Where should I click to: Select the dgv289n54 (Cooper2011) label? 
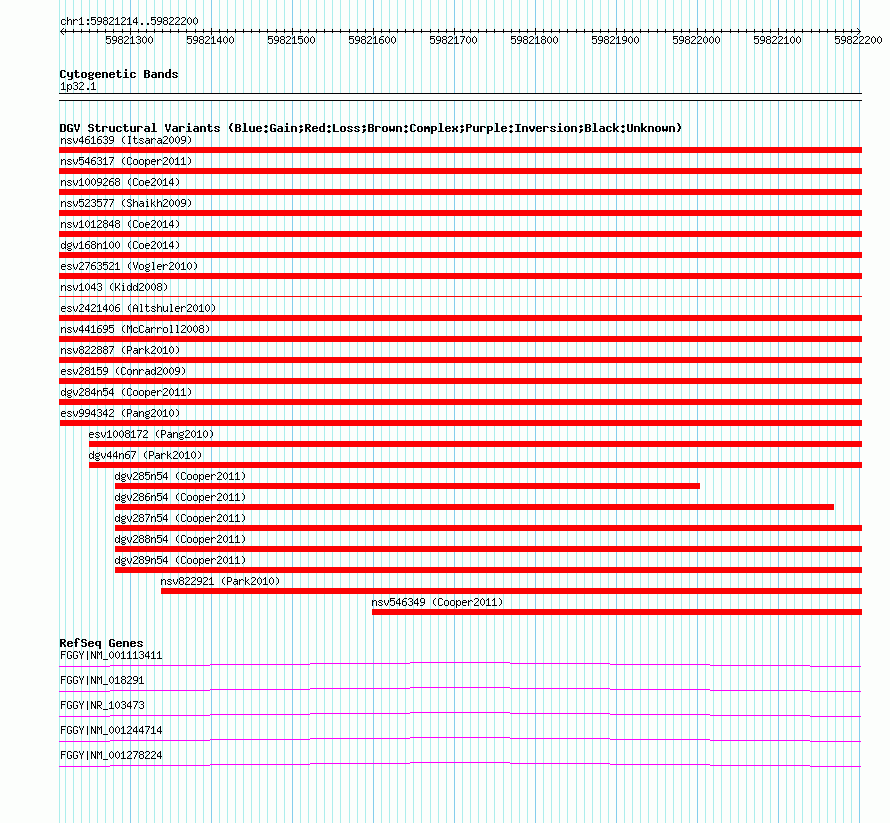(180, 560)
